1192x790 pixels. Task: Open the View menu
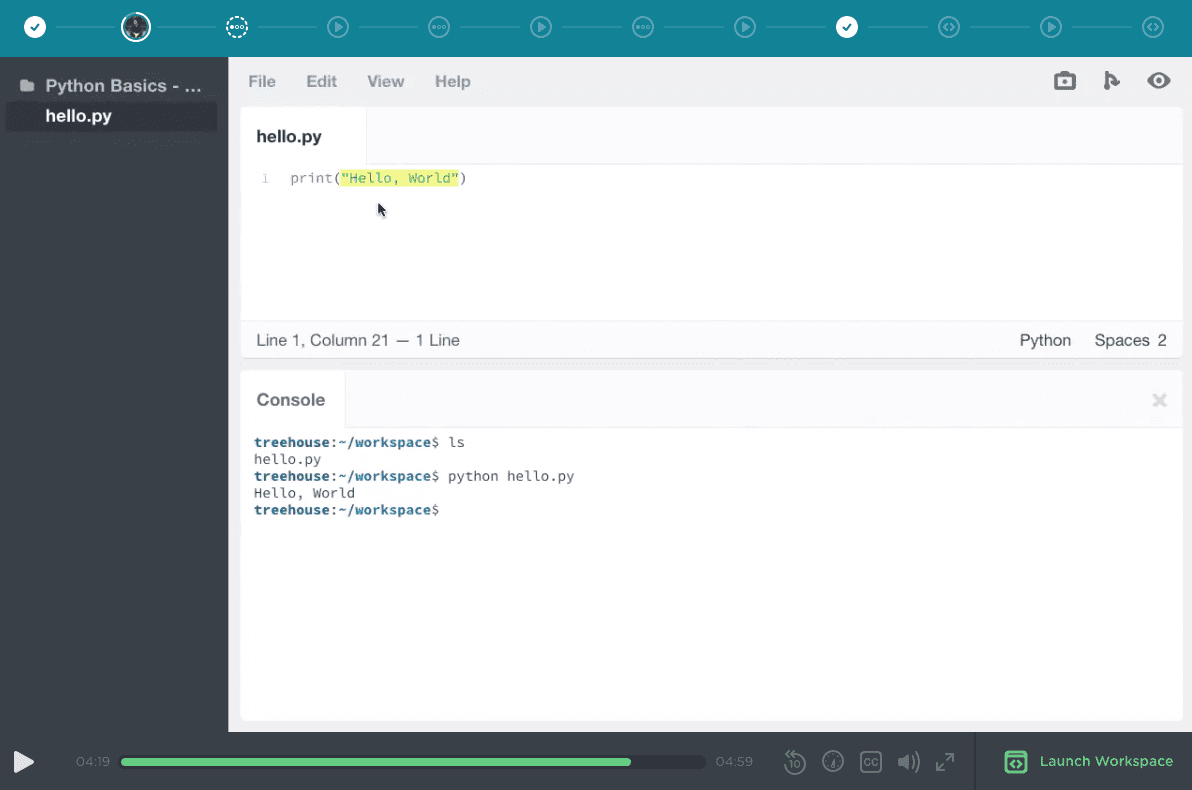pos(385,82)
